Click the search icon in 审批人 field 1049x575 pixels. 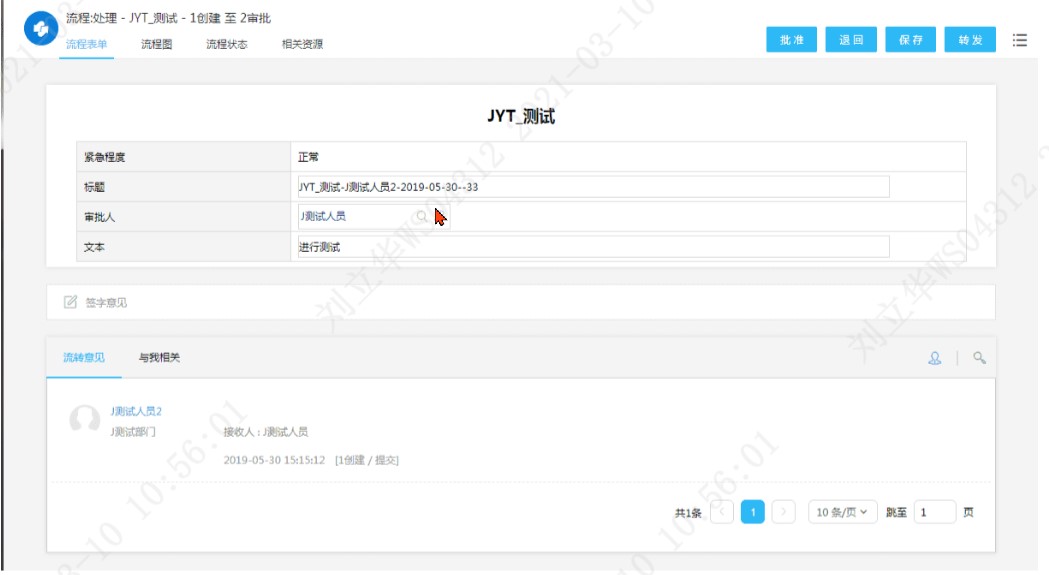click(421, 216)
